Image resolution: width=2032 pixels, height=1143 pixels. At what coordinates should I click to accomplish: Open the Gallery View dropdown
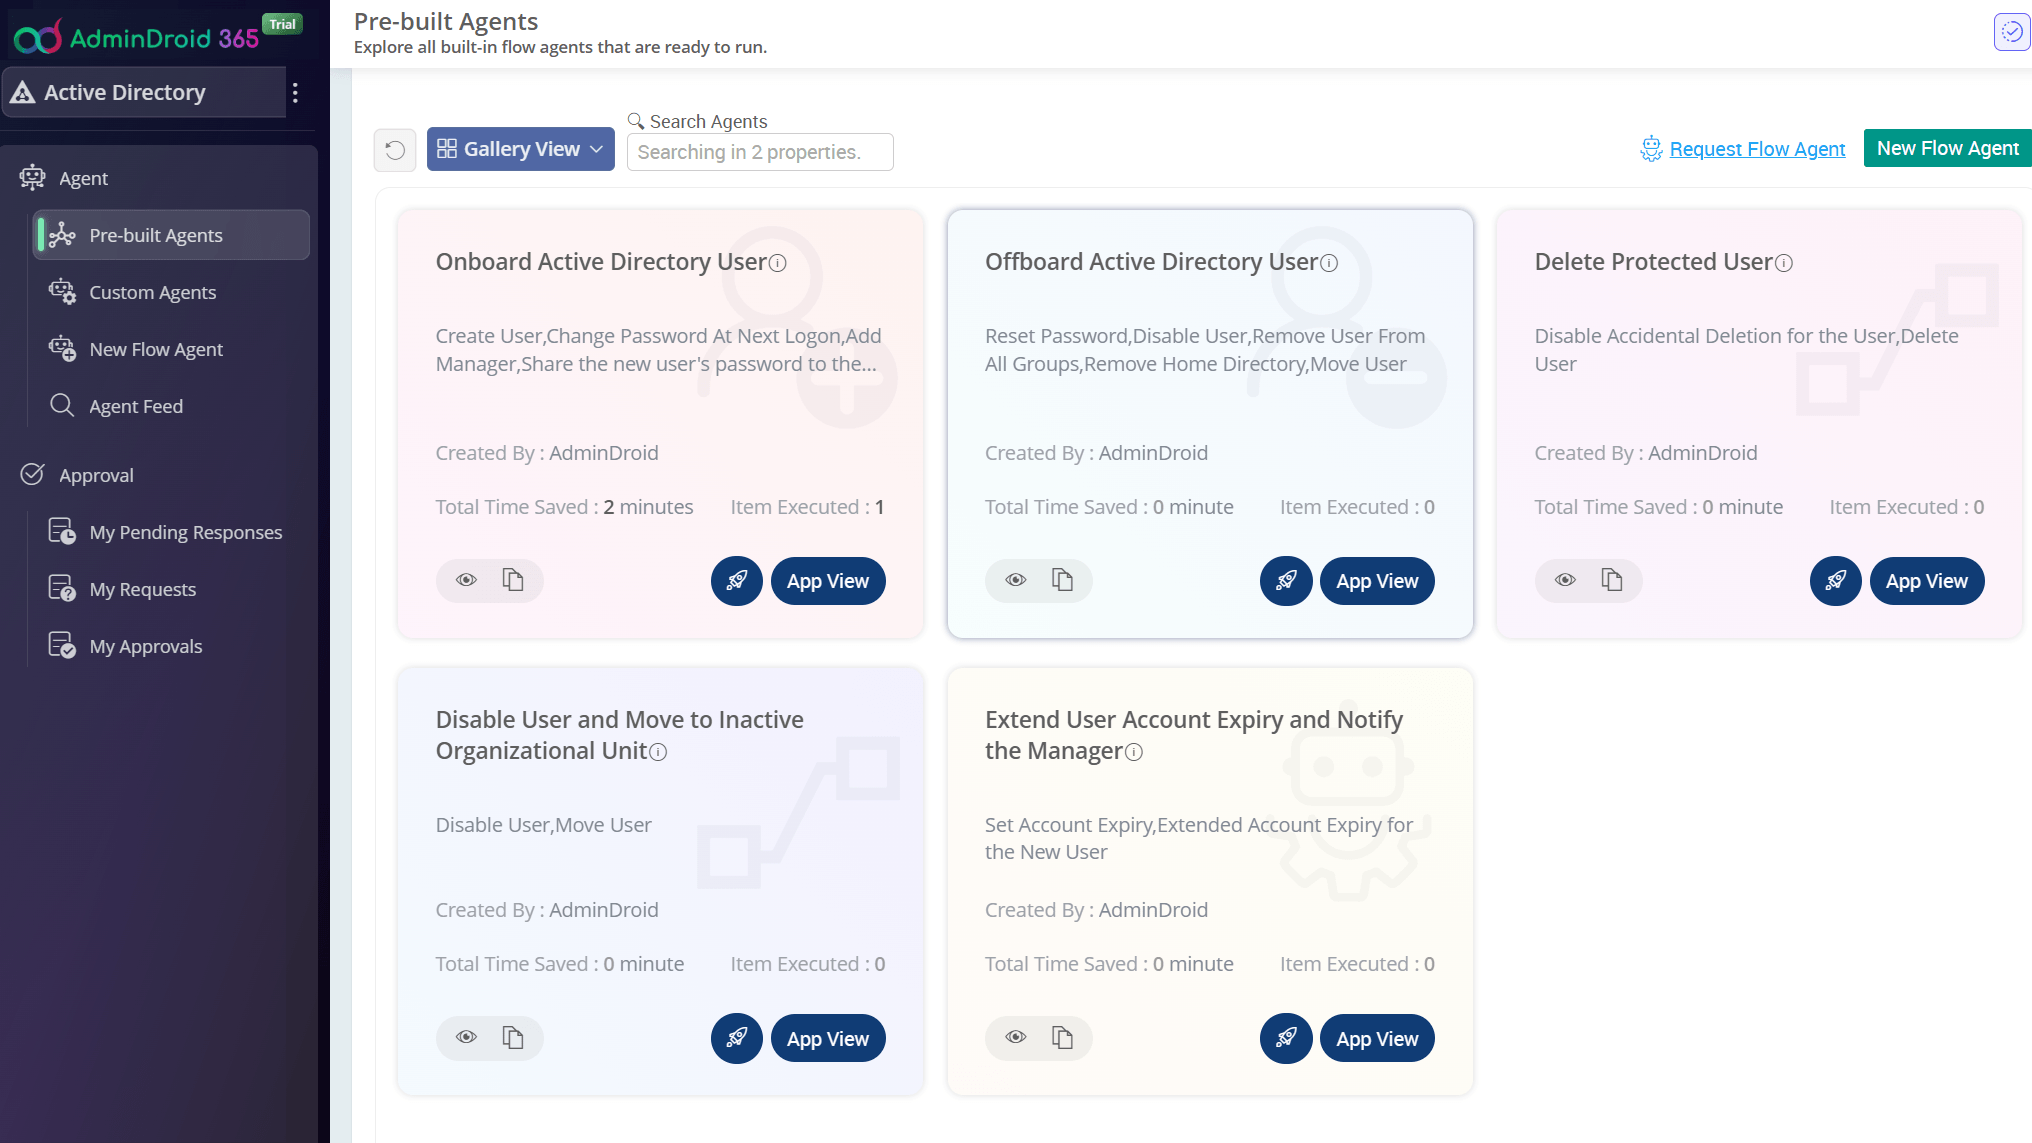pyautogui.click(x=520, y=149)
